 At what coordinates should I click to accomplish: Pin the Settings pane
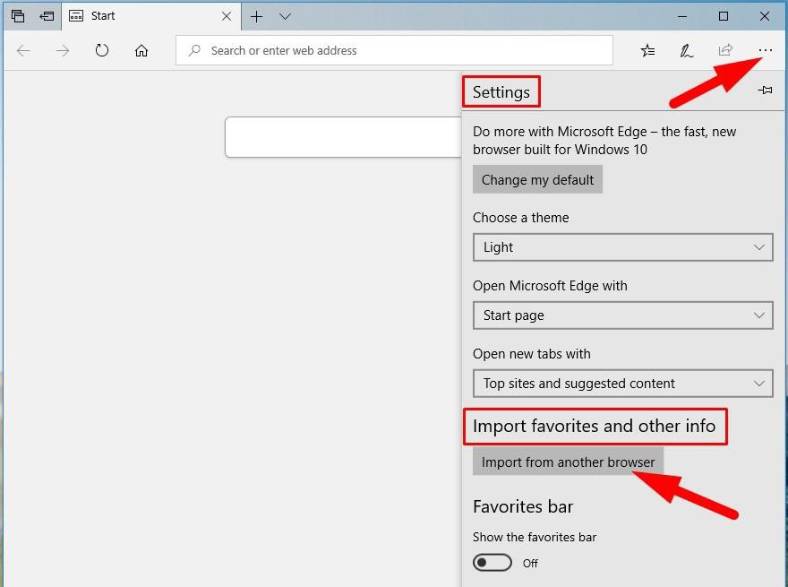tap(765, 90)
